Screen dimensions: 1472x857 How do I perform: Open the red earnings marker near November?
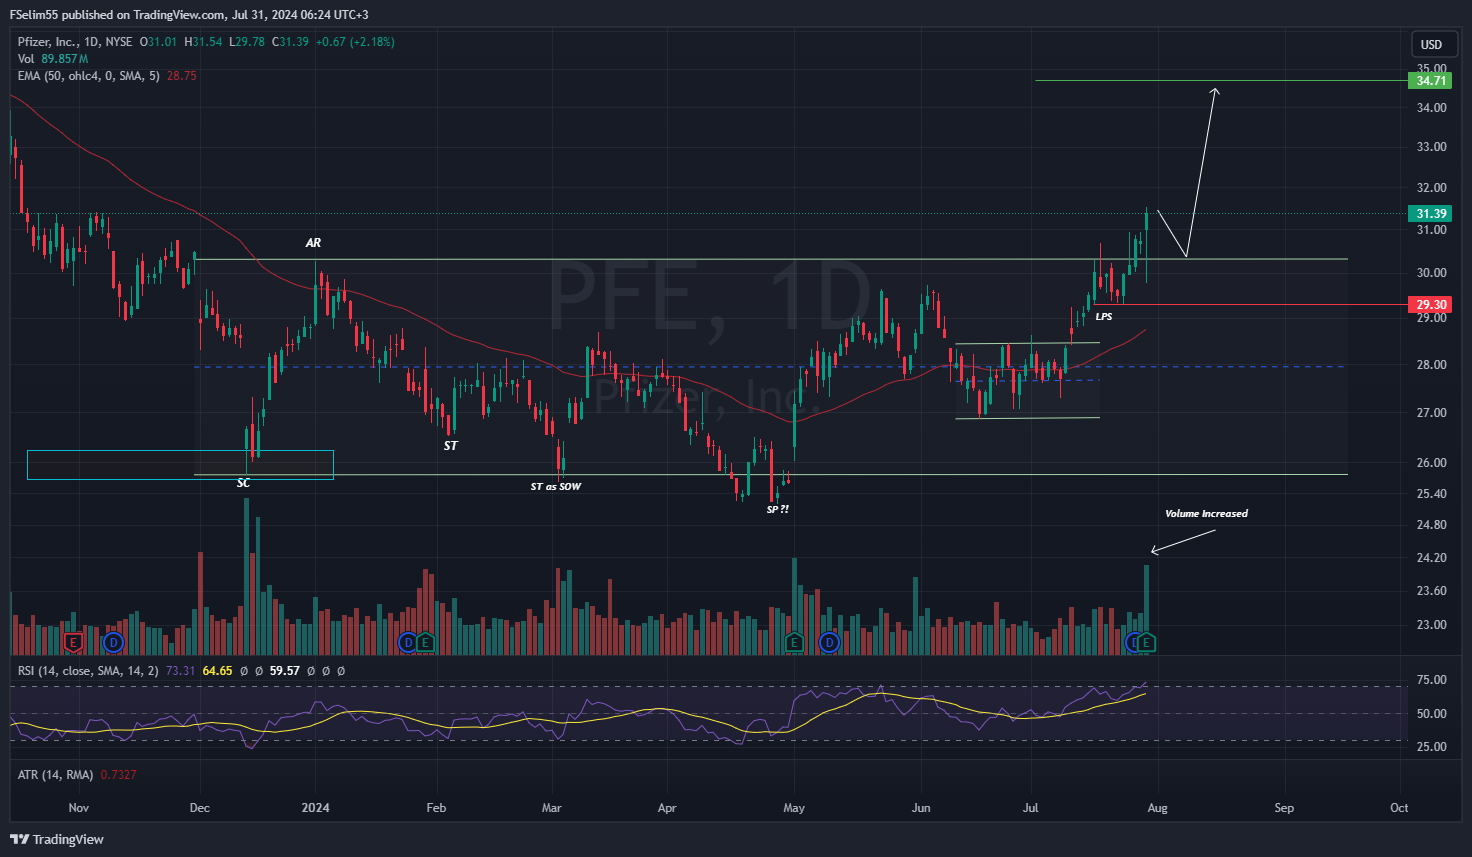72,641
